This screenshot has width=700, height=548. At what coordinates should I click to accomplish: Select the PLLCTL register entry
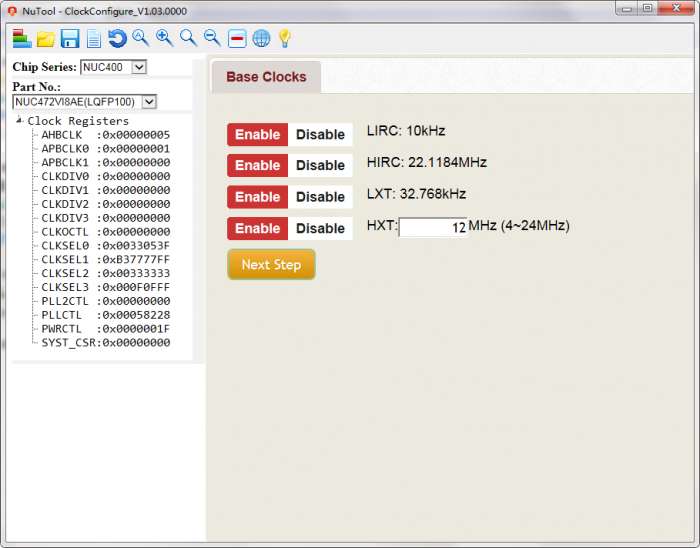click(105, 315)
